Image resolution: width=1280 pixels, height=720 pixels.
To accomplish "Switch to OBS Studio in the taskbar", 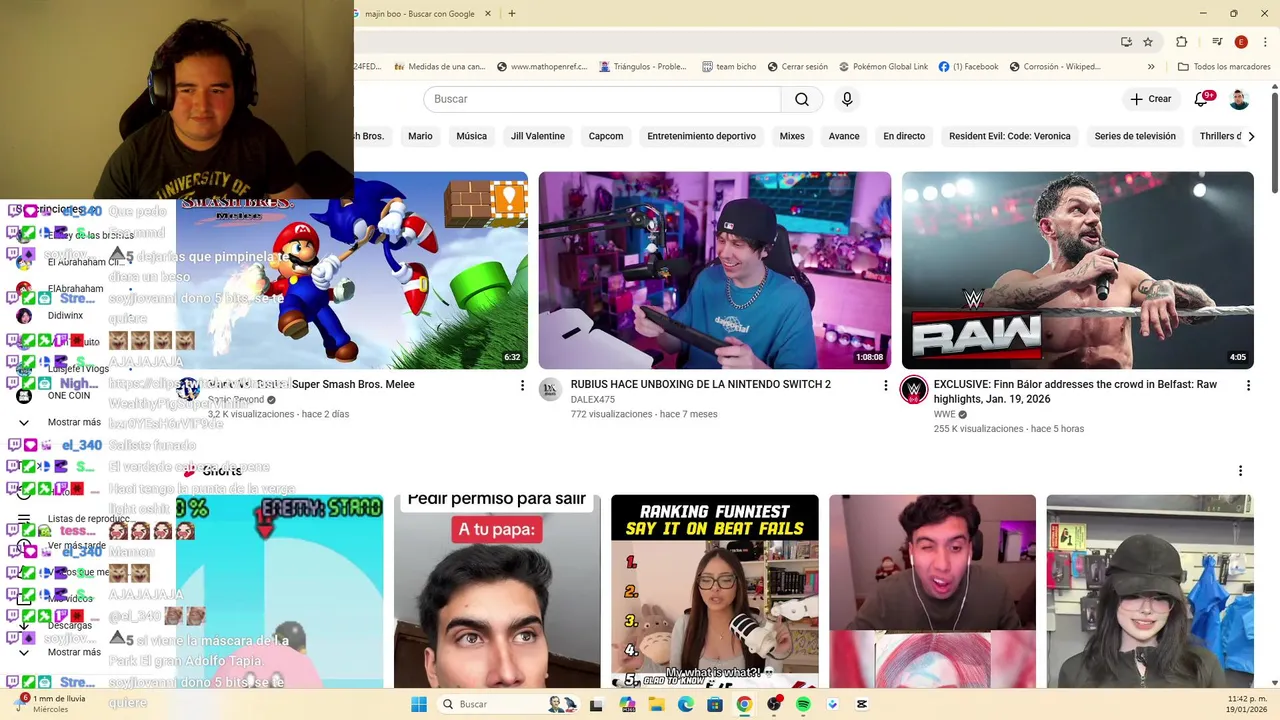I will 774,704.
